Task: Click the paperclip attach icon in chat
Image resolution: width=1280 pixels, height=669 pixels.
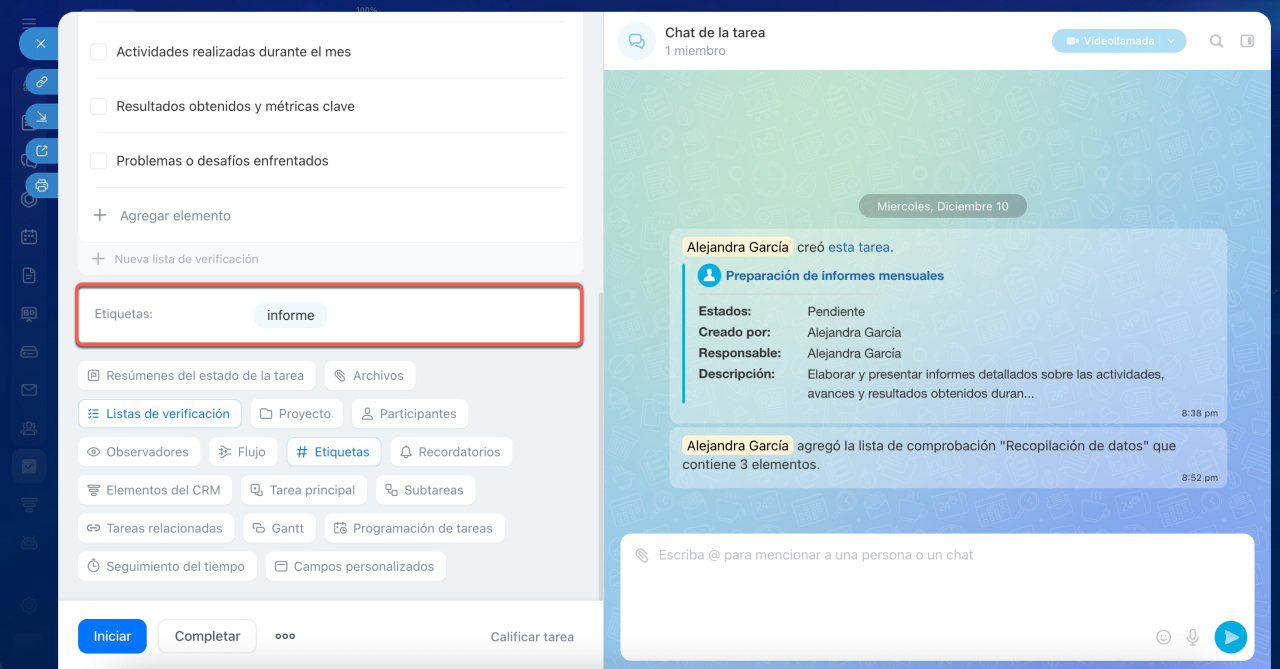Action: tap(641, 555)
